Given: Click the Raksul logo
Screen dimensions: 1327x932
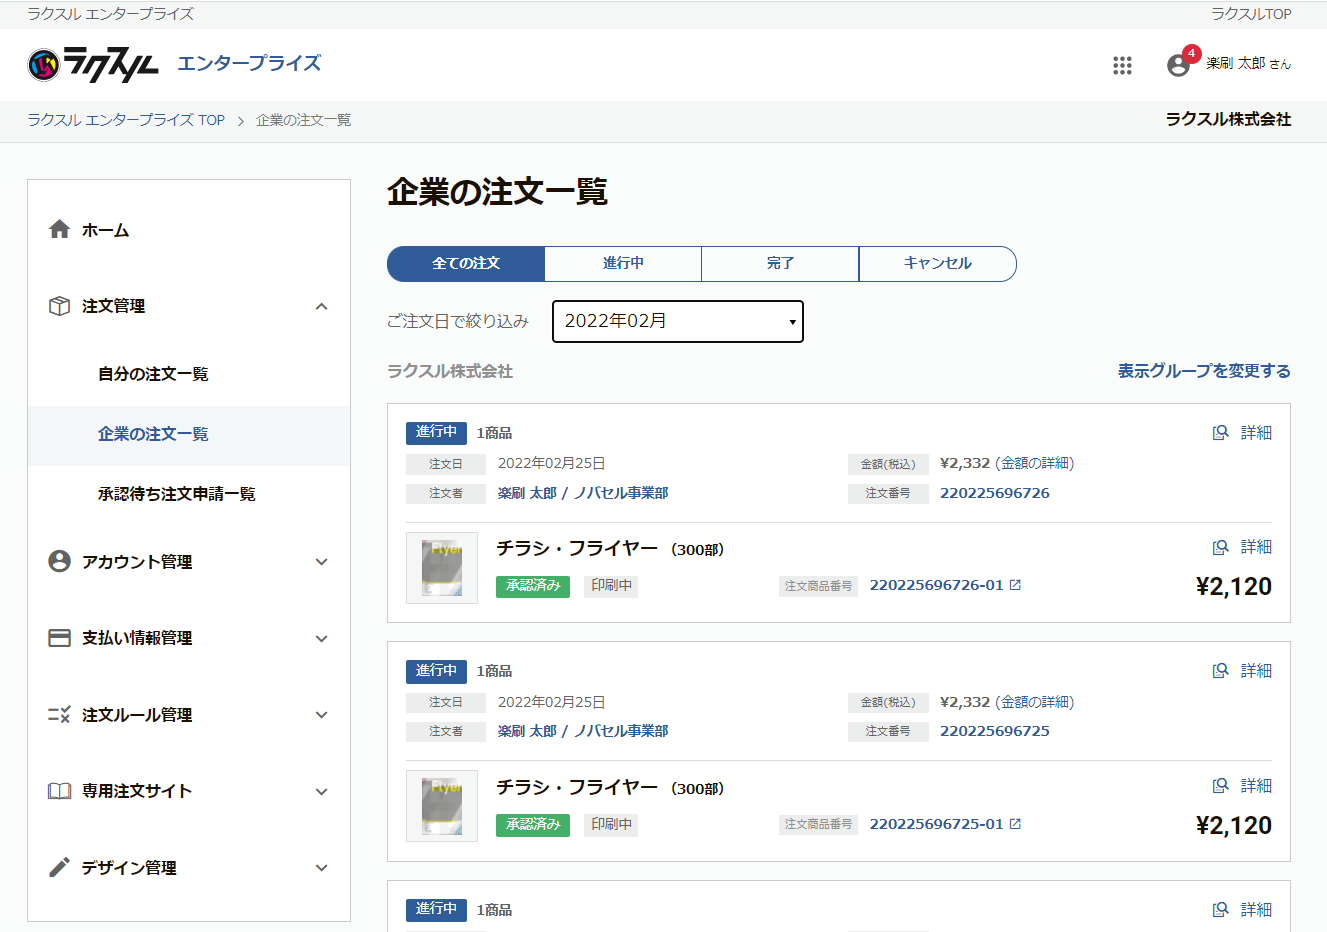Looking at the screenshot, I should [93, 64].
